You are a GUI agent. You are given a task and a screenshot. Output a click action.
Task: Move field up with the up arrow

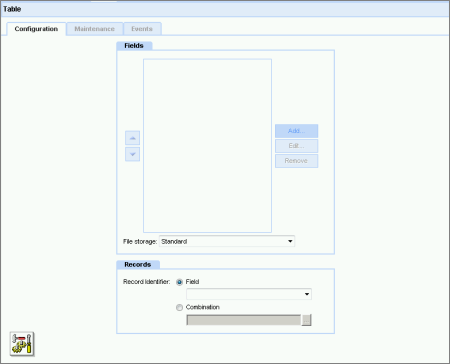coord(132,138)
